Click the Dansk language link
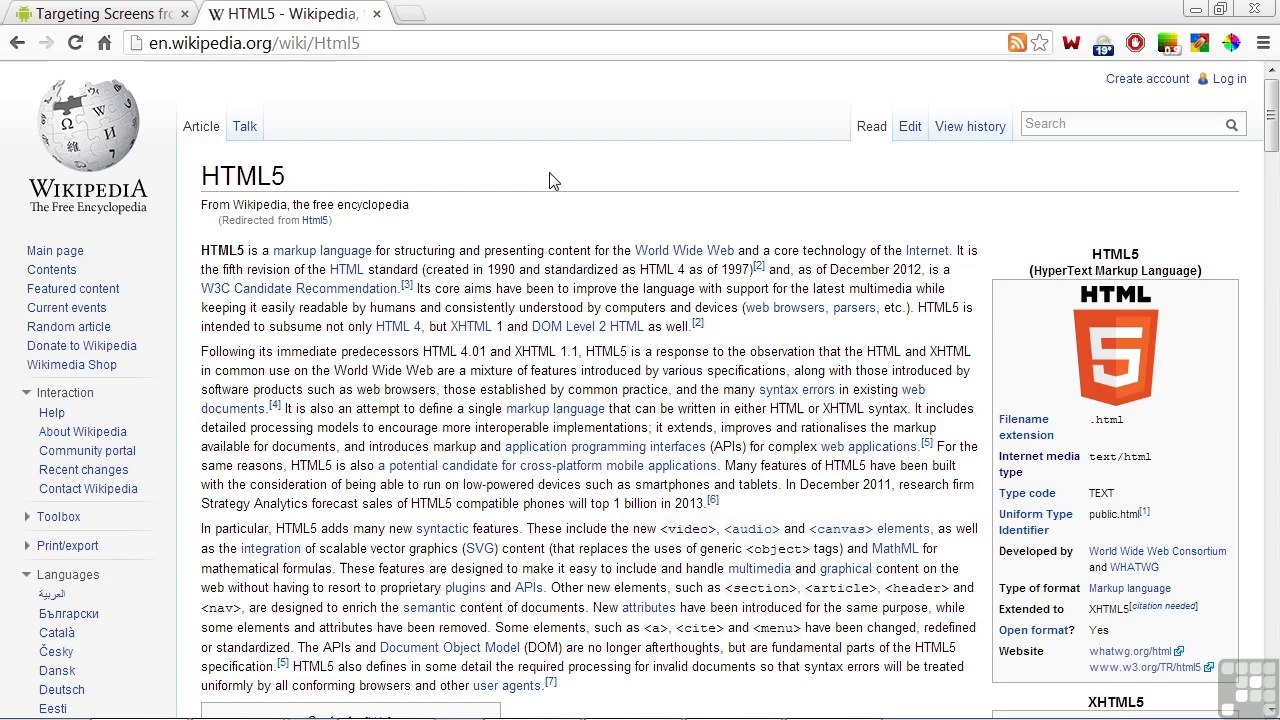This screenshot has width=1280, height=720. pyautogui.click(x=57, y=671)
